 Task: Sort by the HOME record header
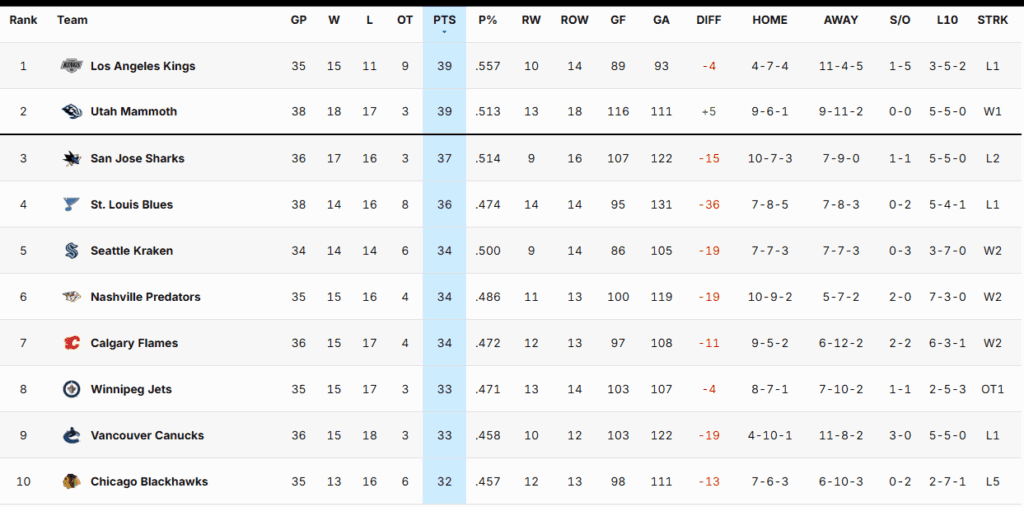click(x=769, y=20)
